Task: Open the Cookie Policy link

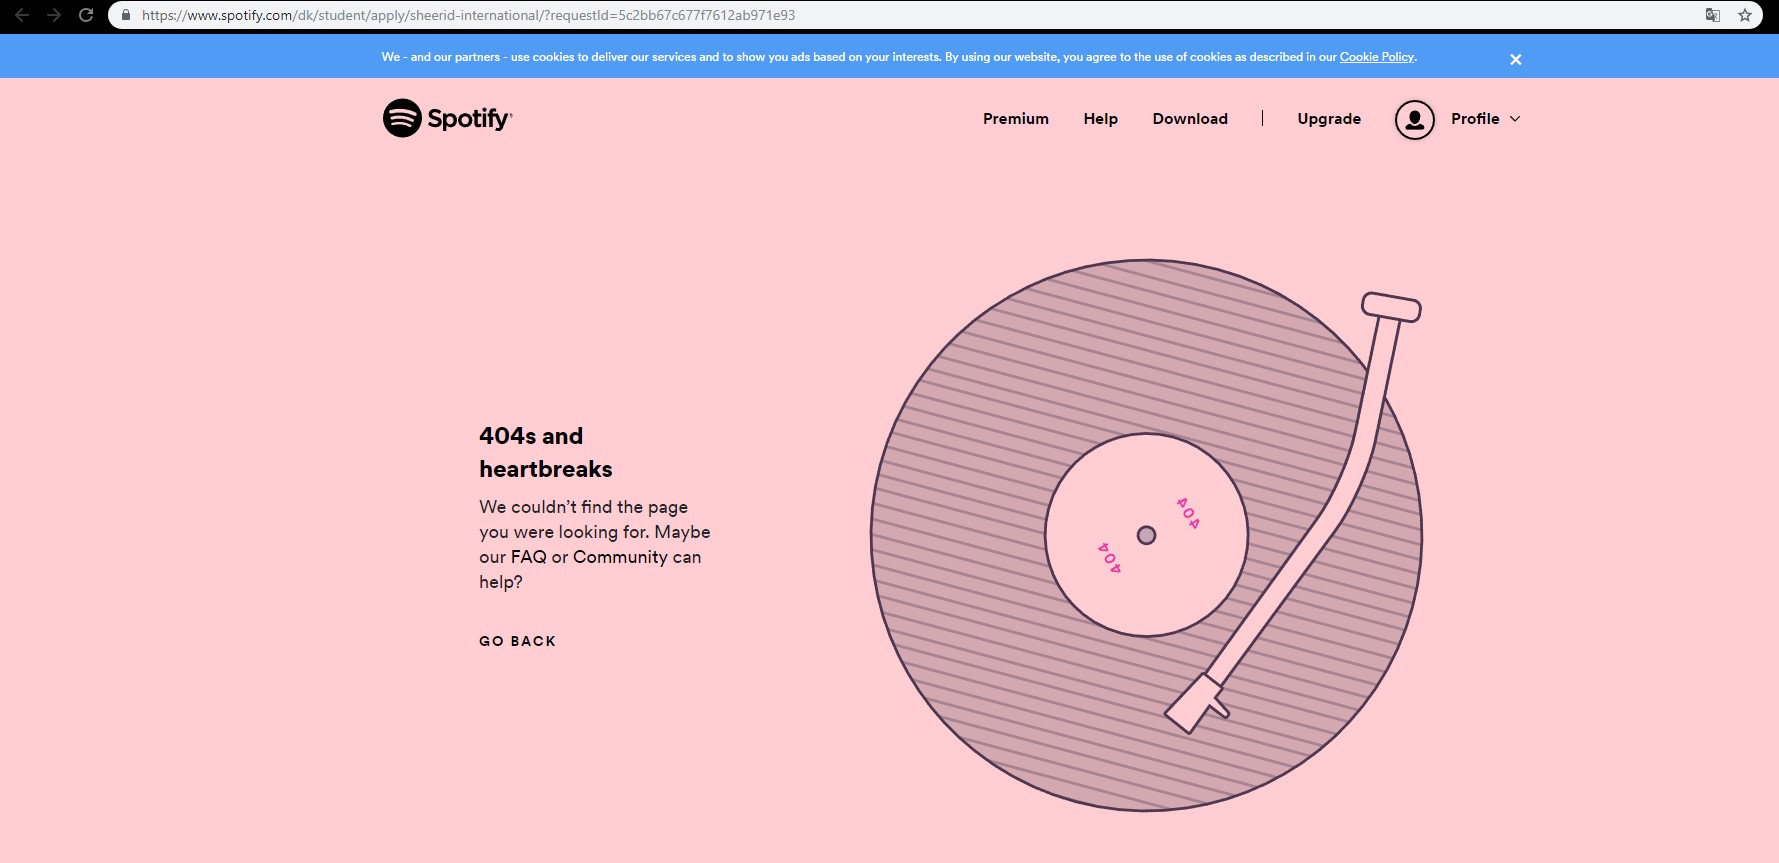Action: click(1377, 57)
